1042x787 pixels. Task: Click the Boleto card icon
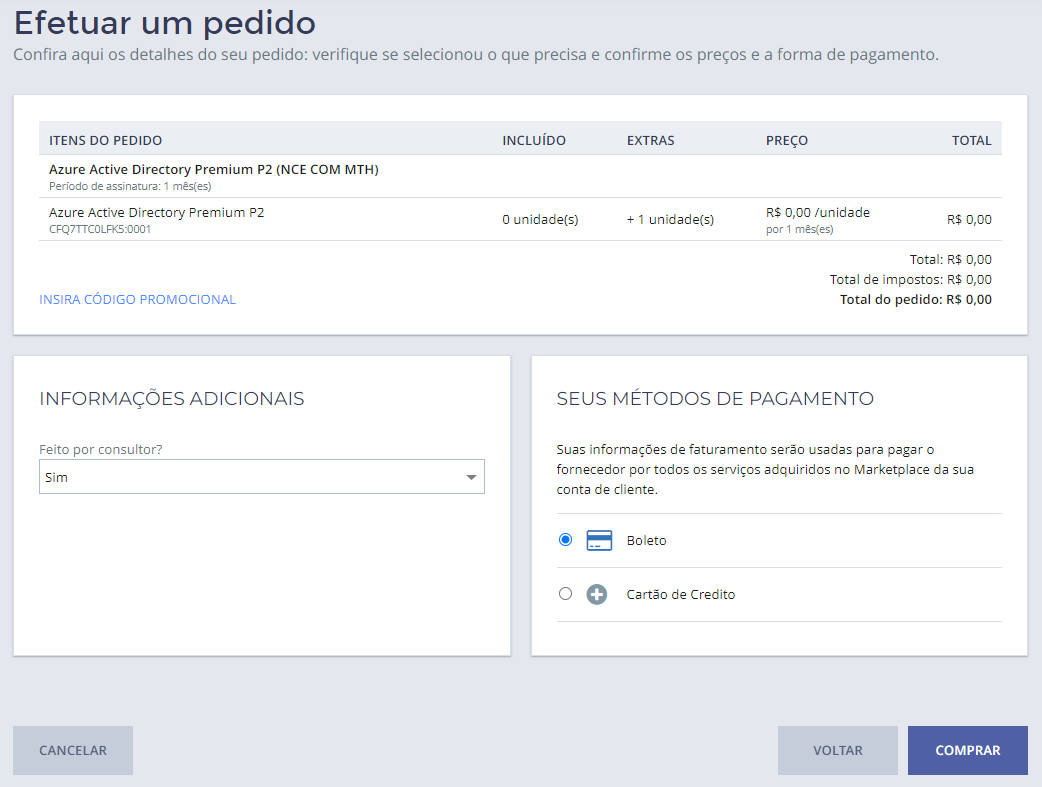(598, 541)
